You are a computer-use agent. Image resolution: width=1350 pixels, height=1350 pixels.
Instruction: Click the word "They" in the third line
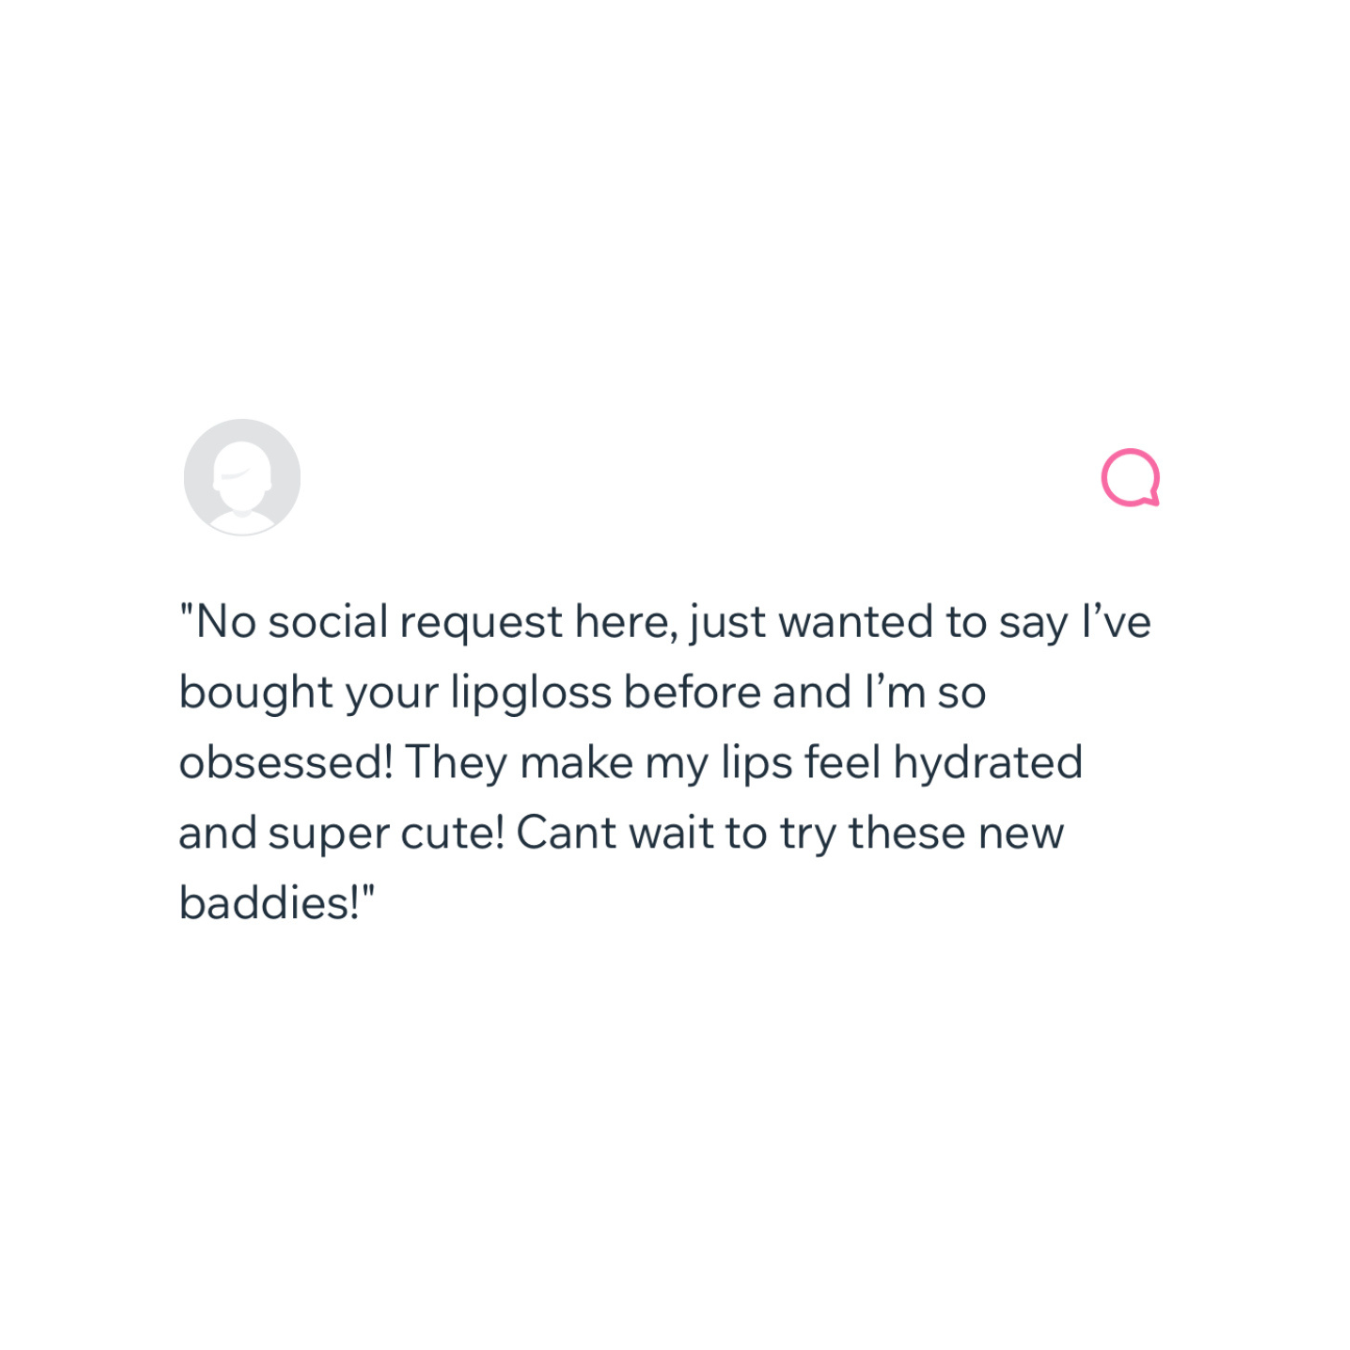(x=457, y=764)
